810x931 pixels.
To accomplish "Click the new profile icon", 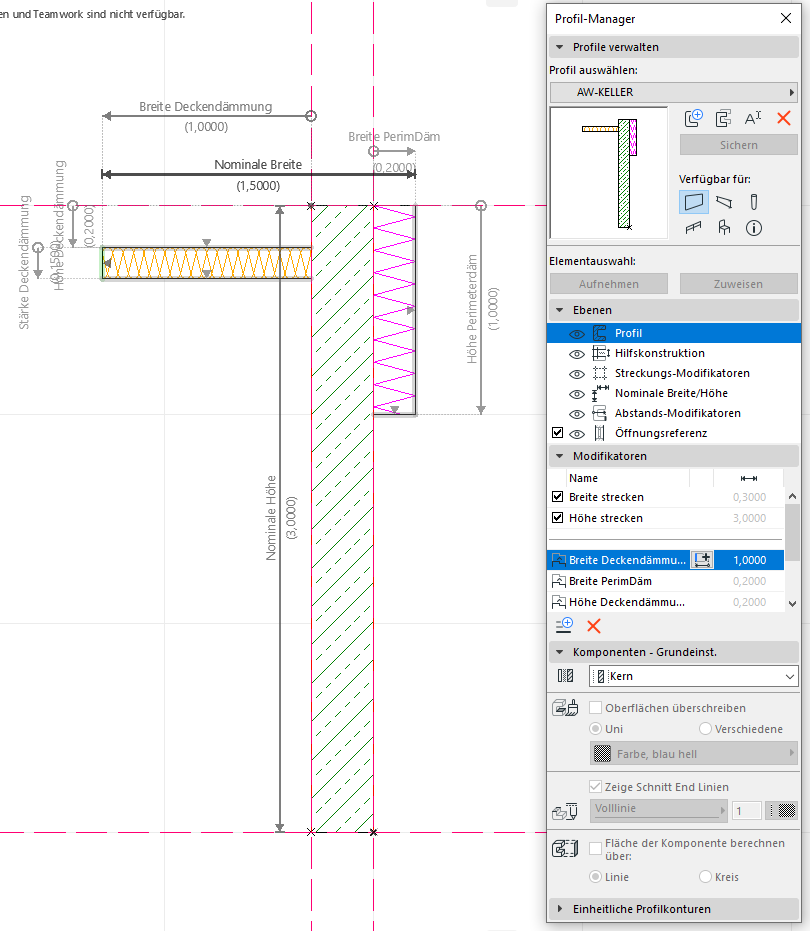I will [694, 118].
